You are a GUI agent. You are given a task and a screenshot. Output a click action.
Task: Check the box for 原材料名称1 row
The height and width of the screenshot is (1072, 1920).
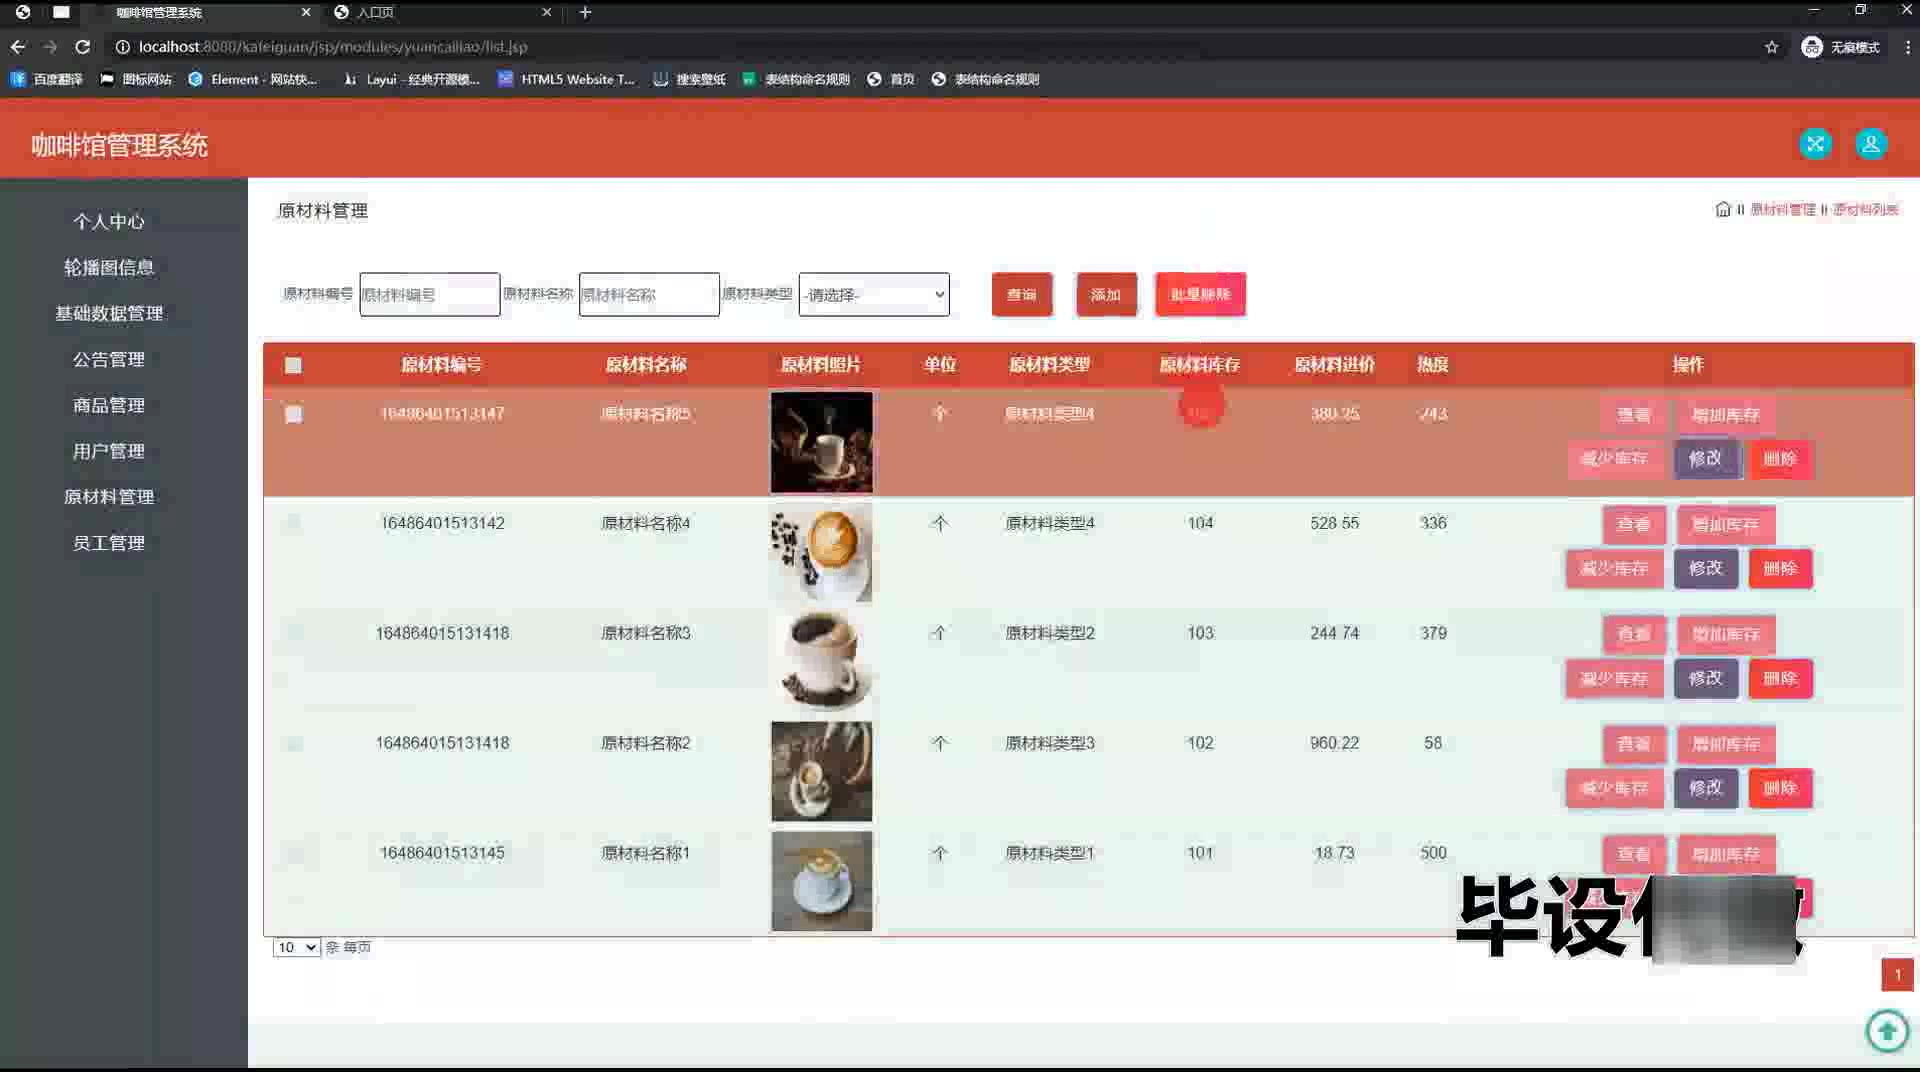tap(293, 853)
